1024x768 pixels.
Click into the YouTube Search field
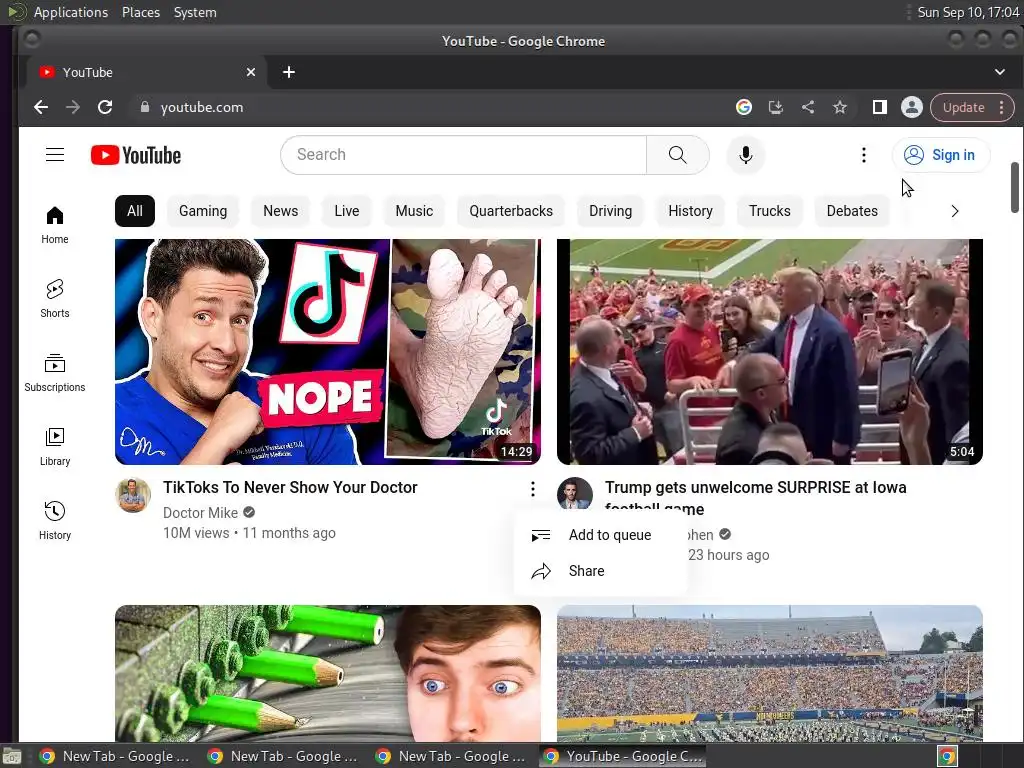click(464, 155)
